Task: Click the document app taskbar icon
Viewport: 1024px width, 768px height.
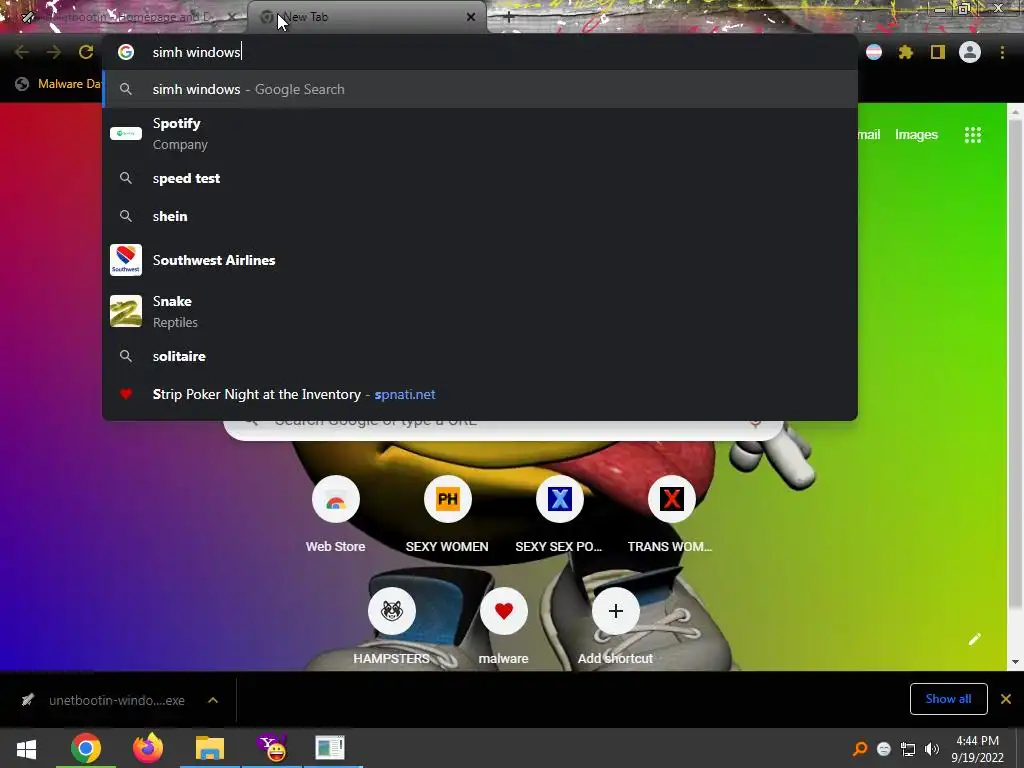Action: point(330,748)
